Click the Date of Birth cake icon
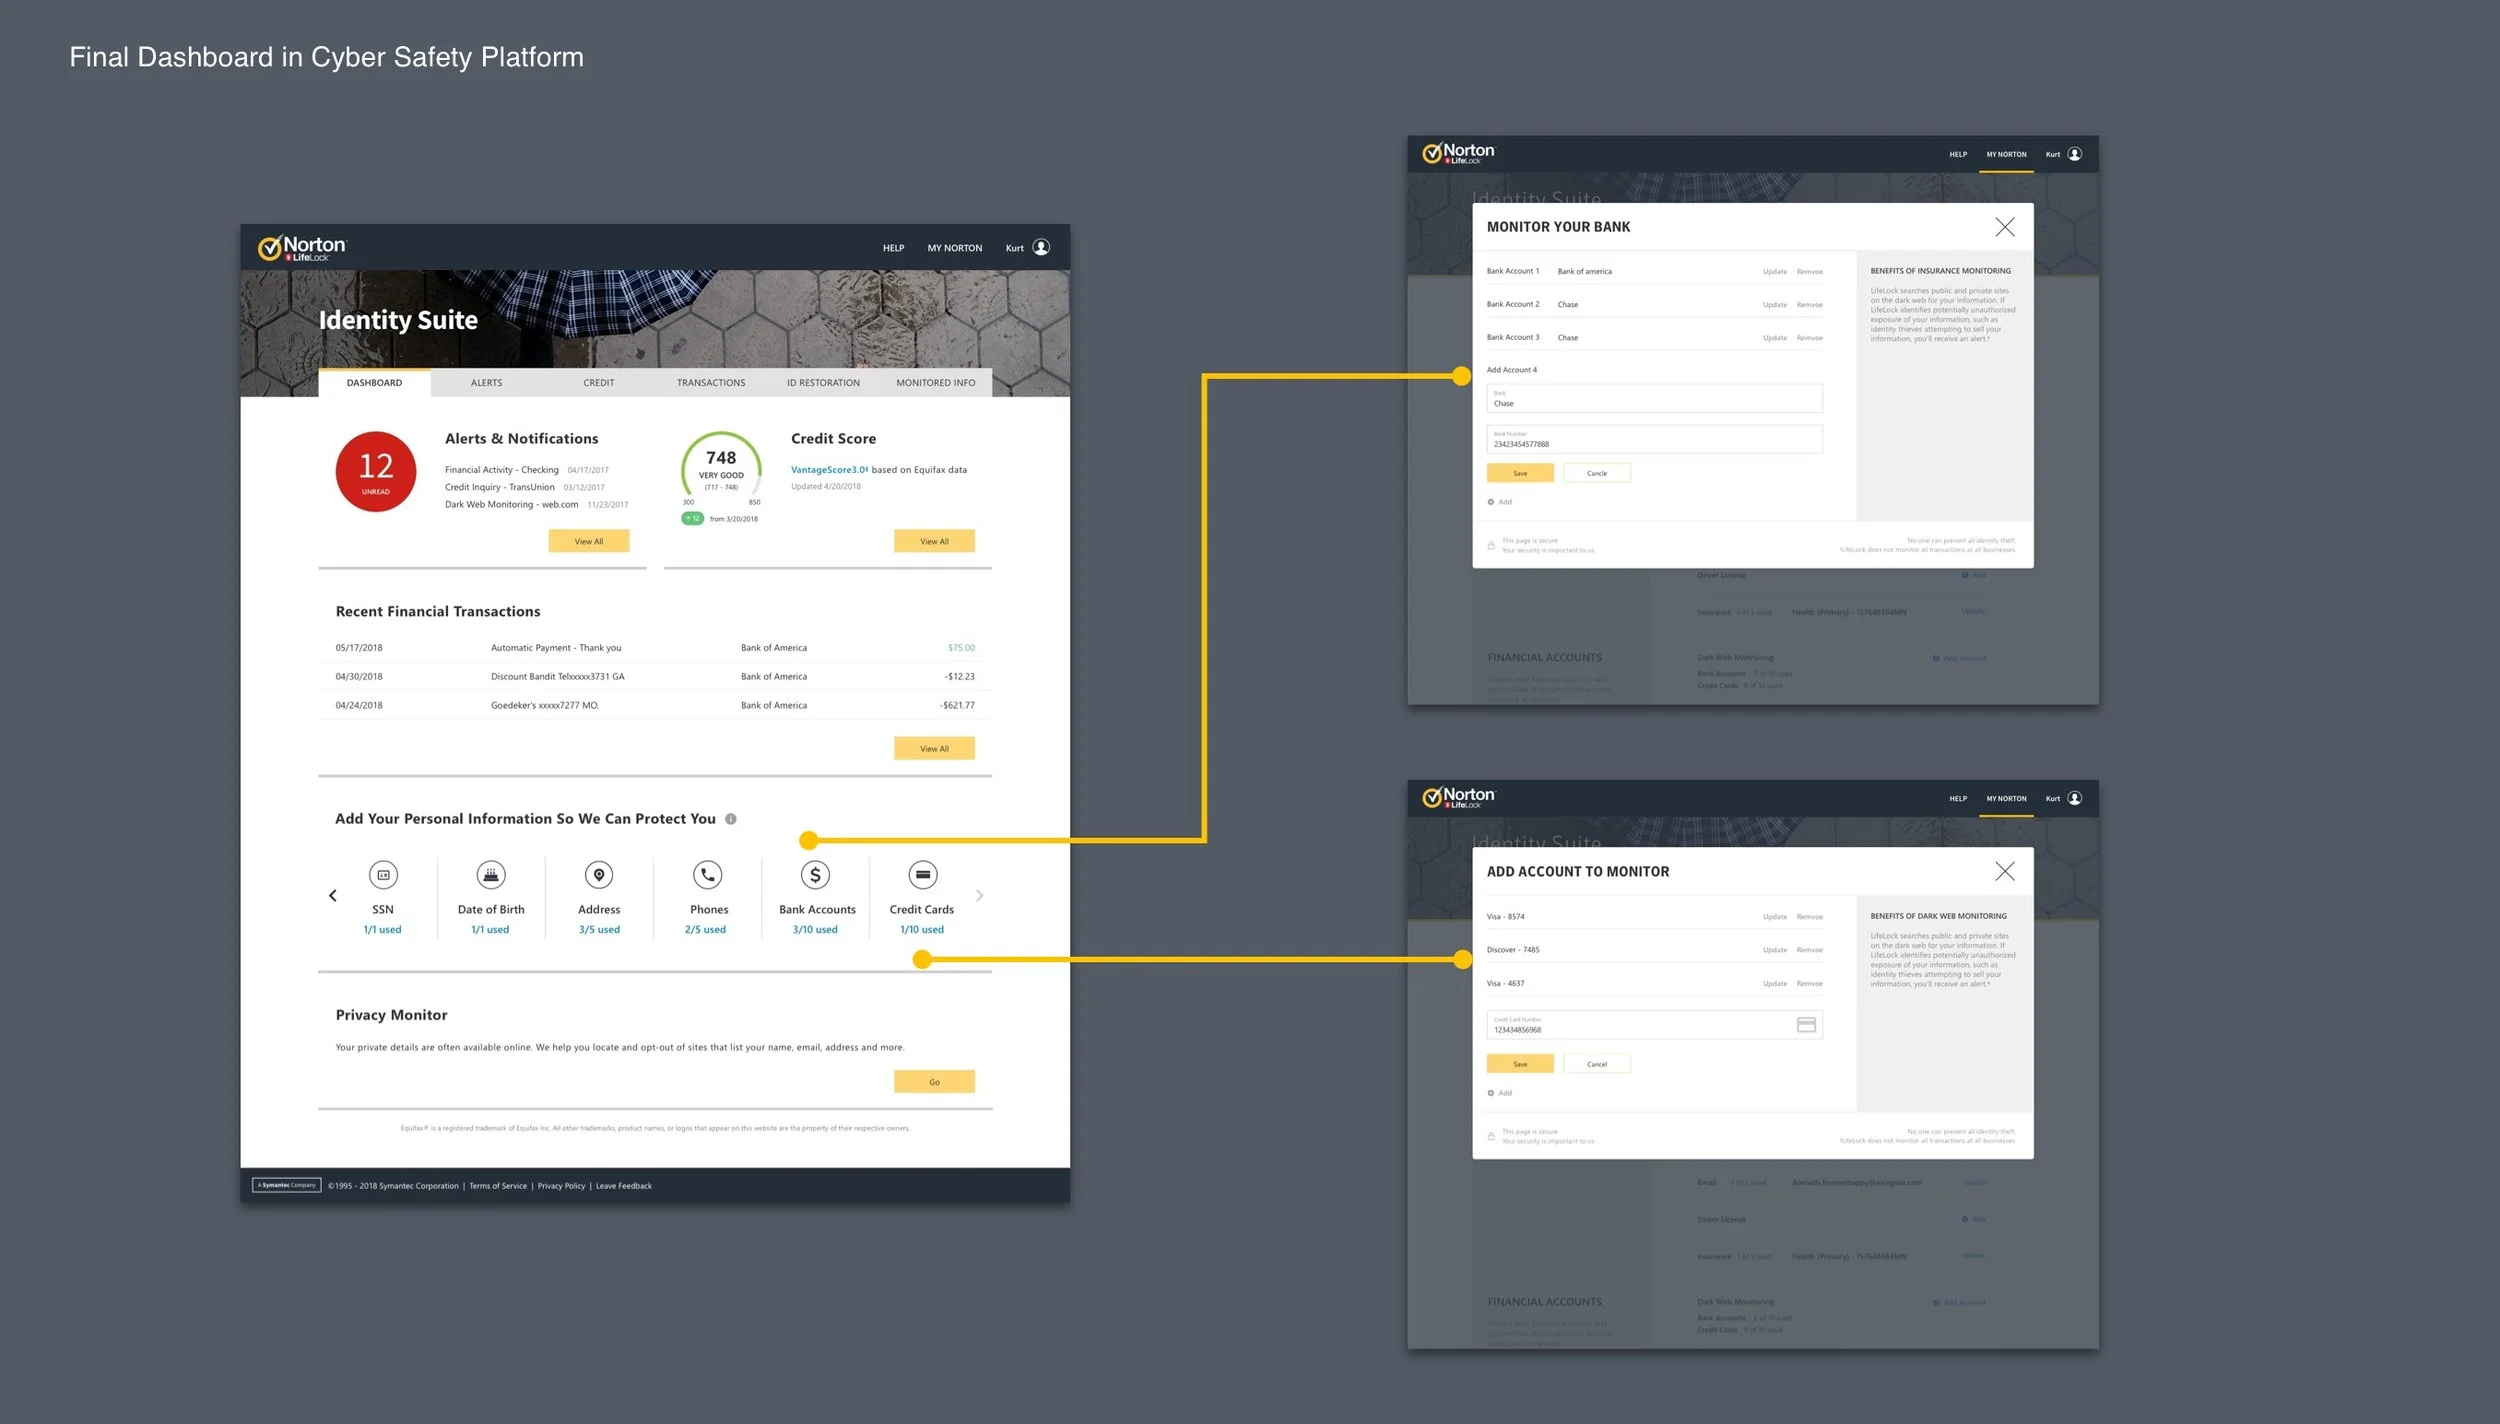 [491, 875]
